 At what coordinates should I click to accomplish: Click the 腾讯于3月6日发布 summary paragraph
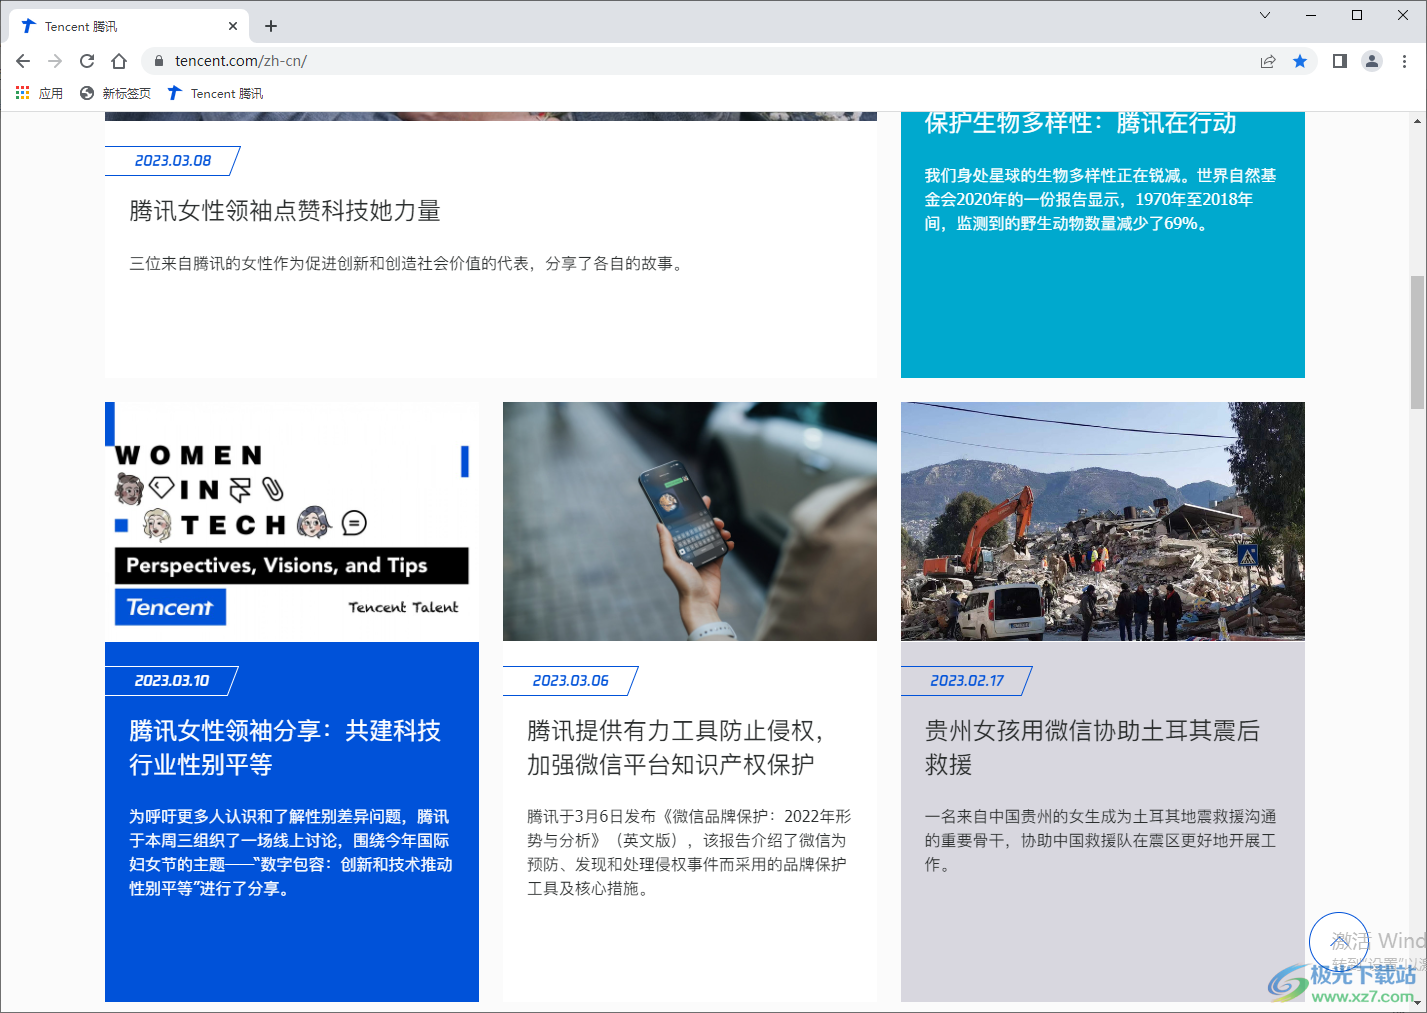[689, 853]
